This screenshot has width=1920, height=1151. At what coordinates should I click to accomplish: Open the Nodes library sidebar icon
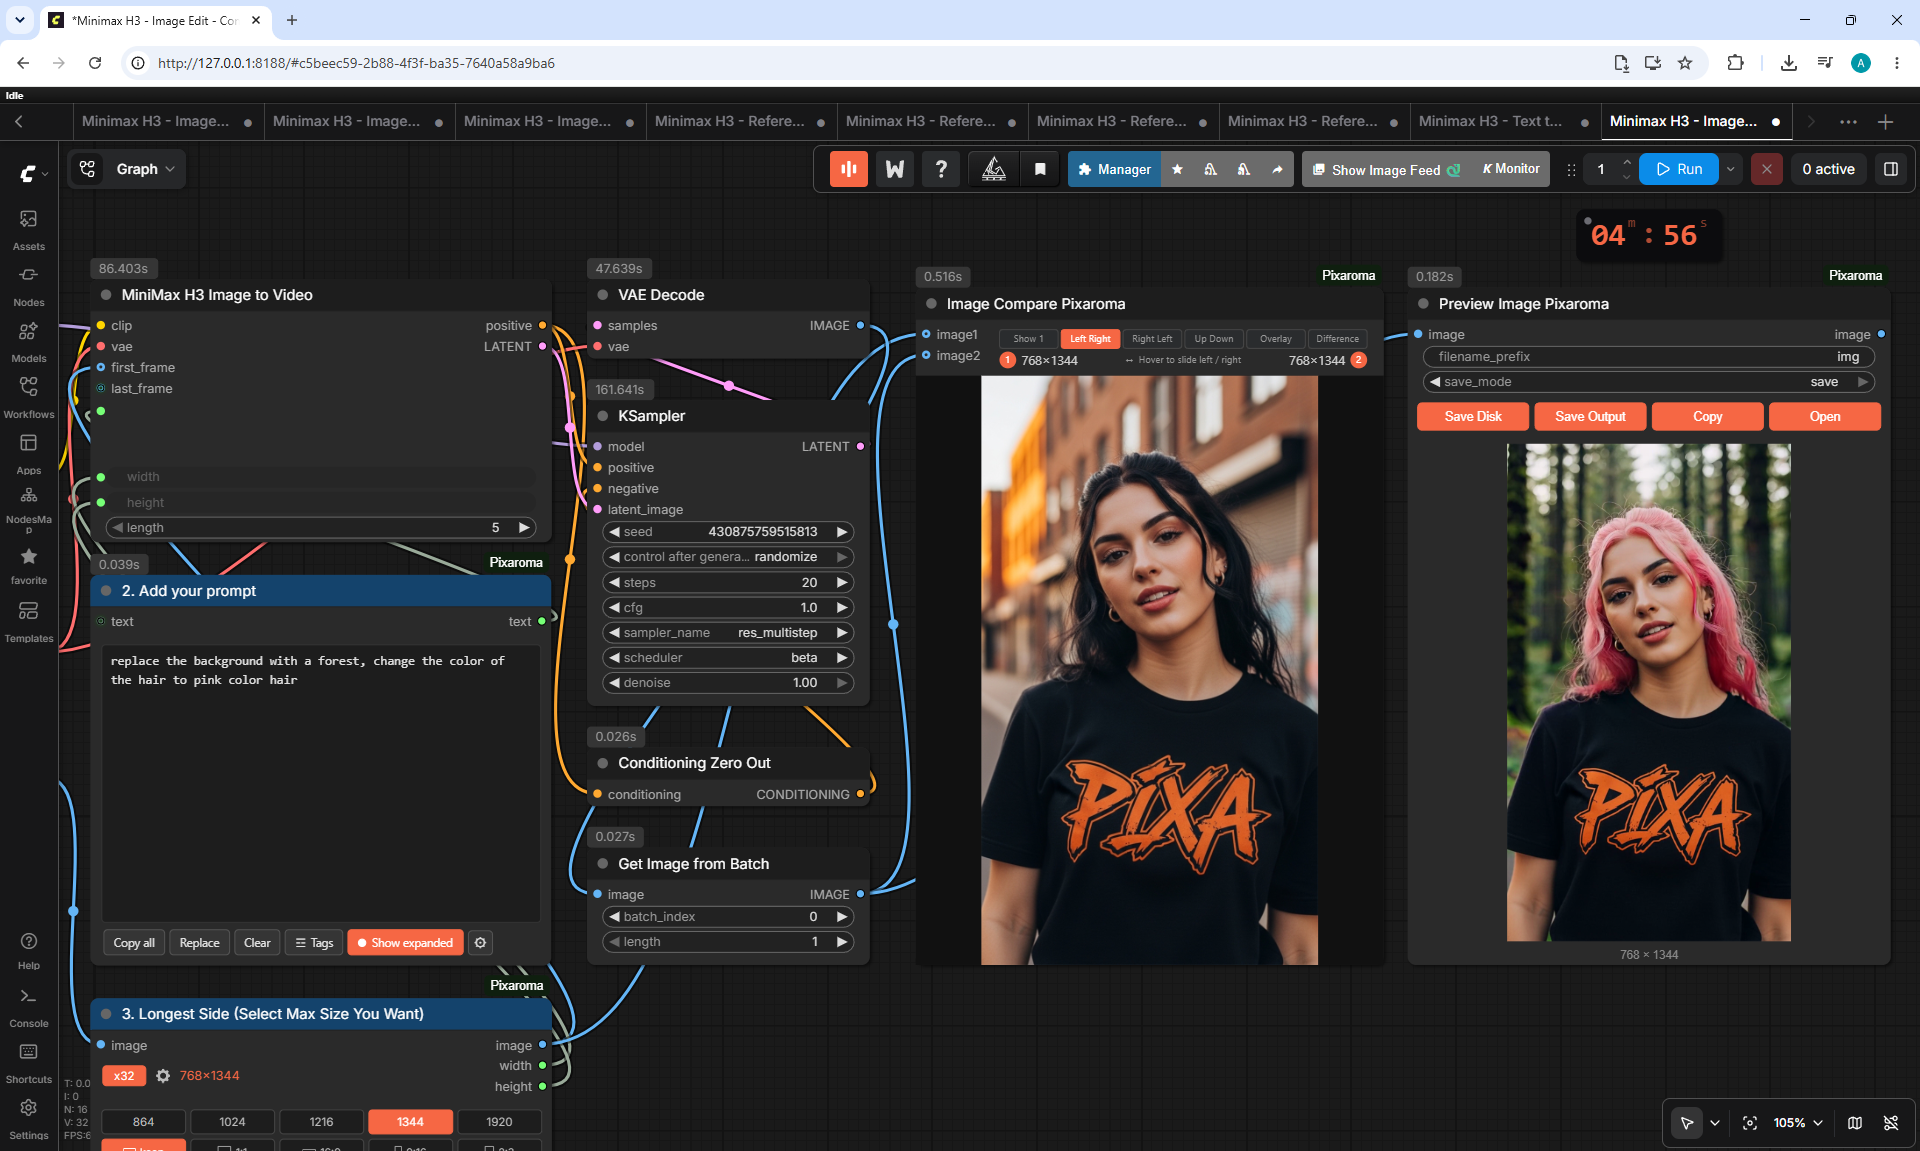pyautogui.click(x=28, y=285)
